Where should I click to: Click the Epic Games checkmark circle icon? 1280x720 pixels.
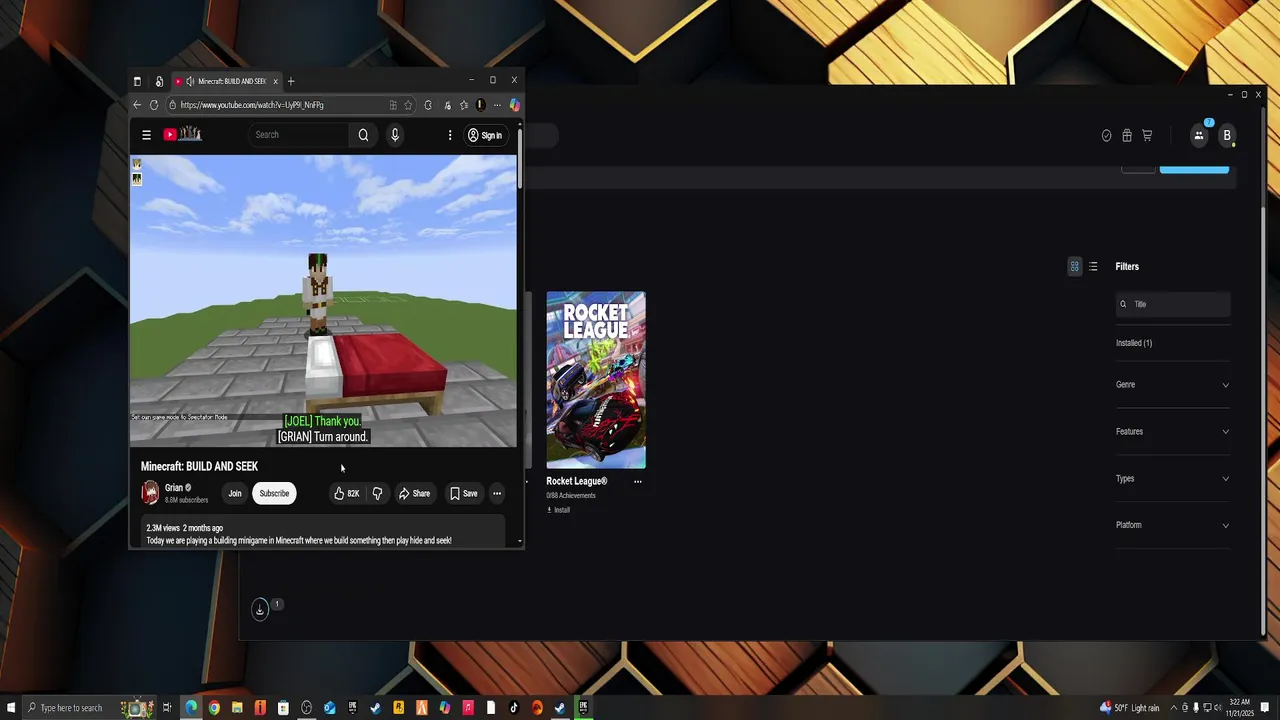[x=1106, y=135]
